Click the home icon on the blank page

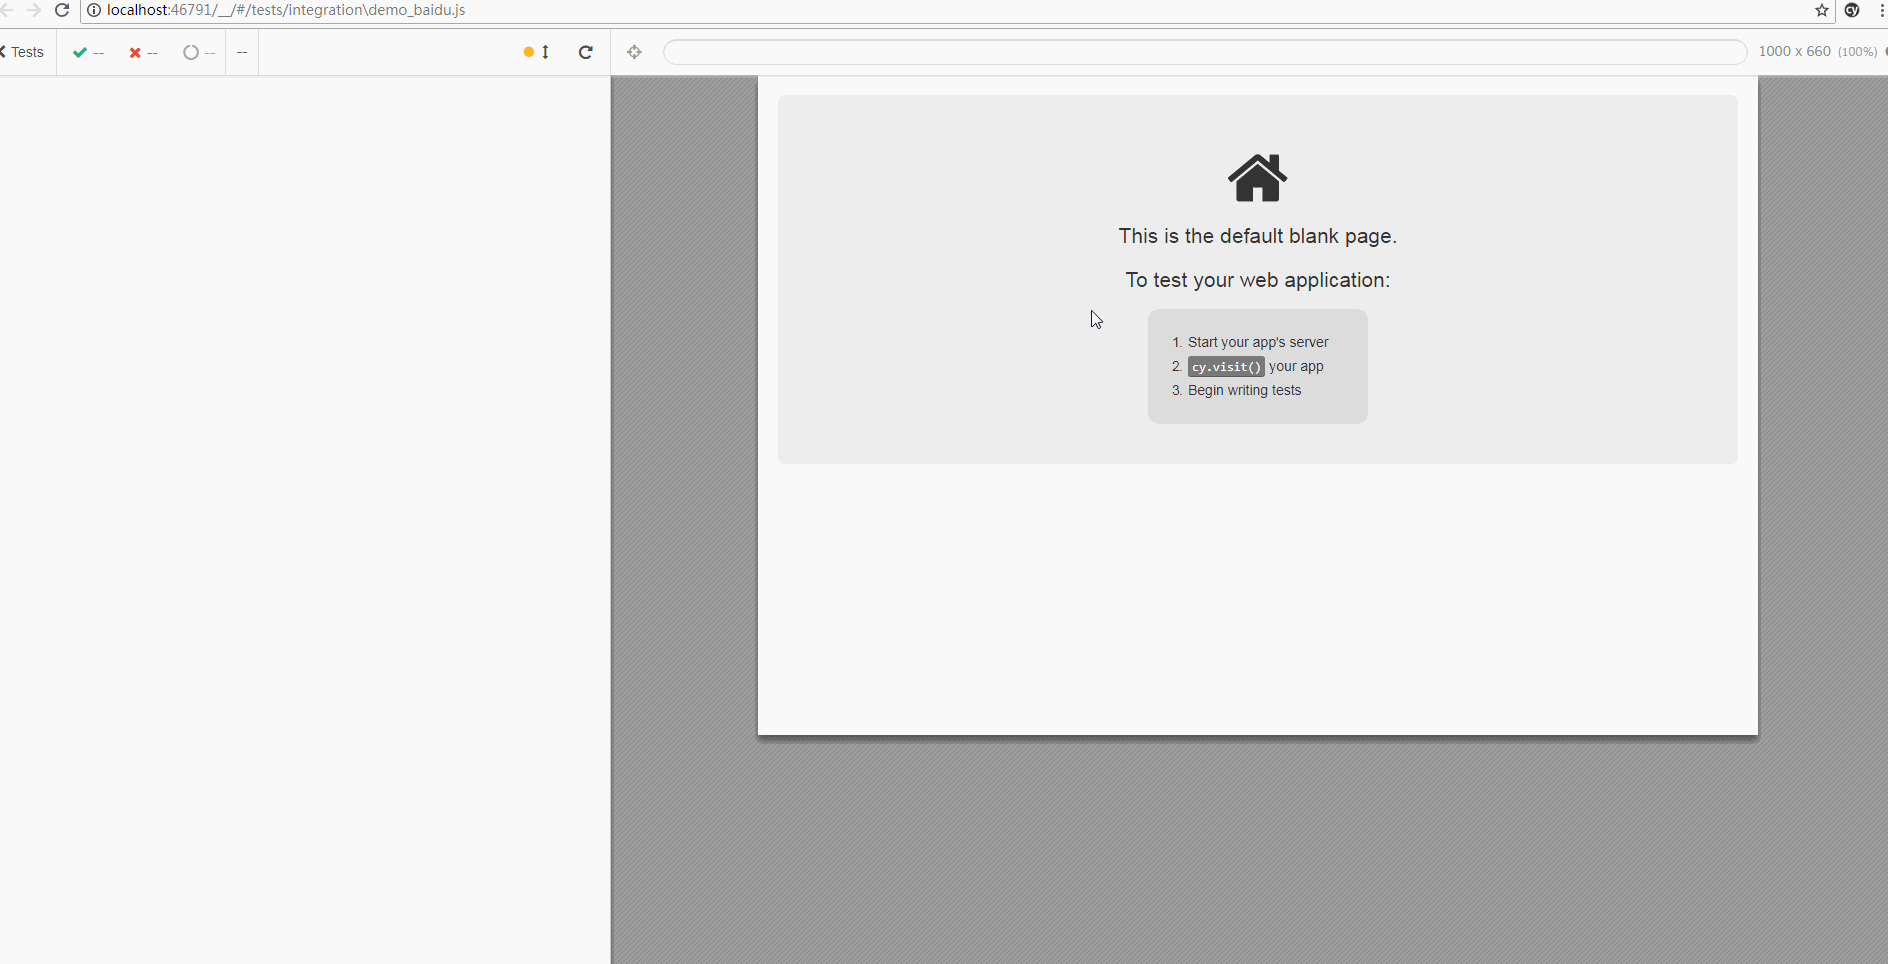[x=1257, y=178]
